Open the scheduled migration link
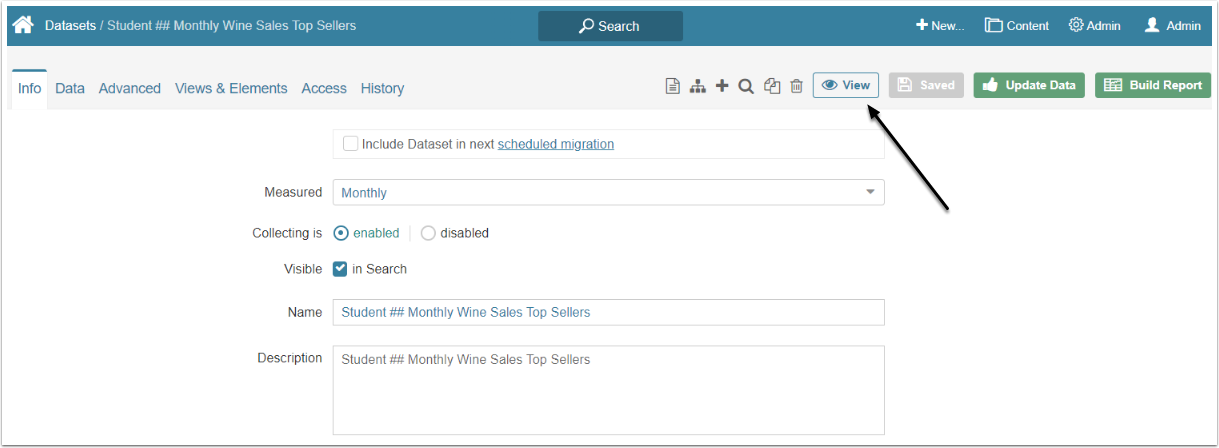Image resolution: width=1219 pixels, height=448 pixels. (556, 144)
